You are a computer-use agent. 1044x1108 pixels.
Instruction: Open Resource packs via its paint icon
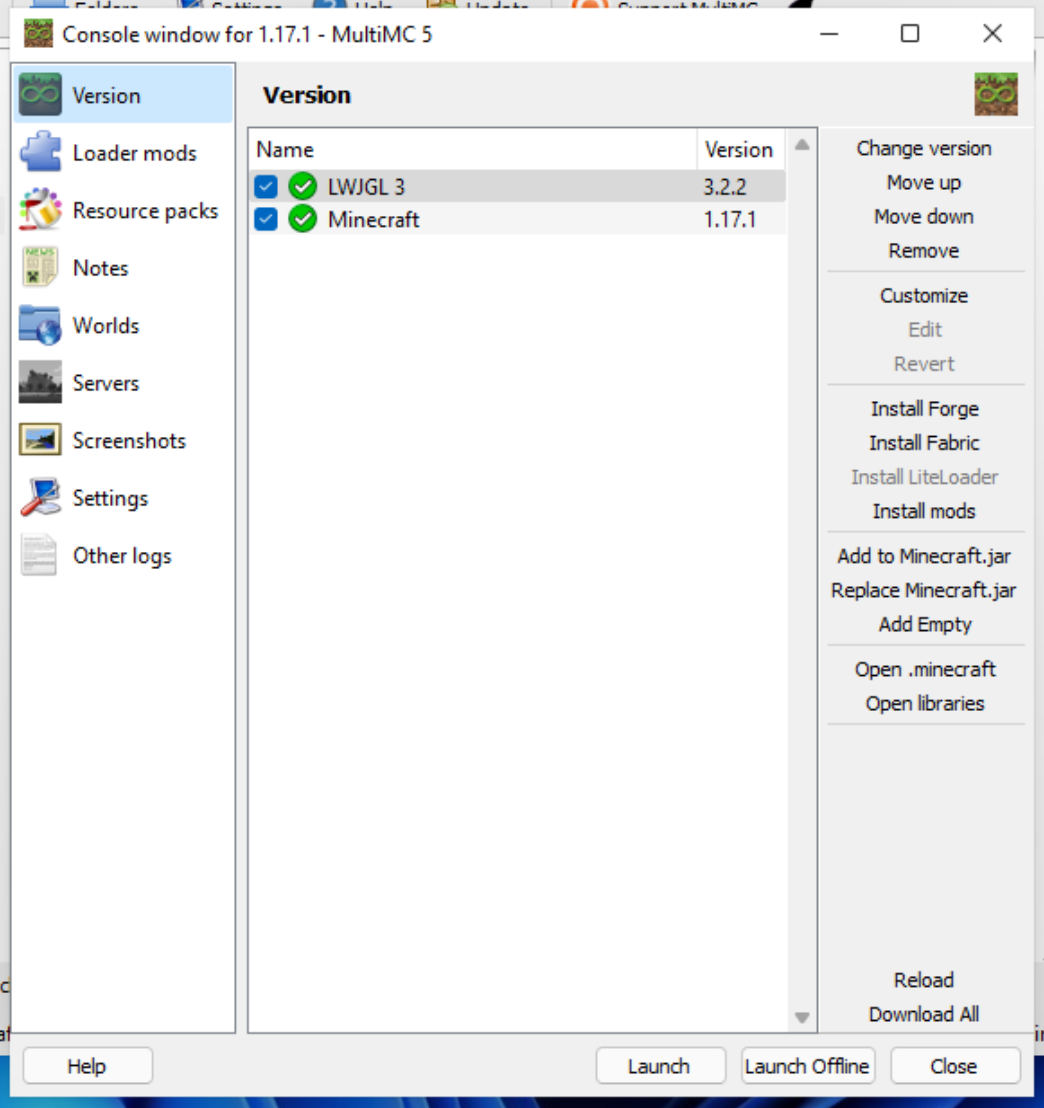40,211
